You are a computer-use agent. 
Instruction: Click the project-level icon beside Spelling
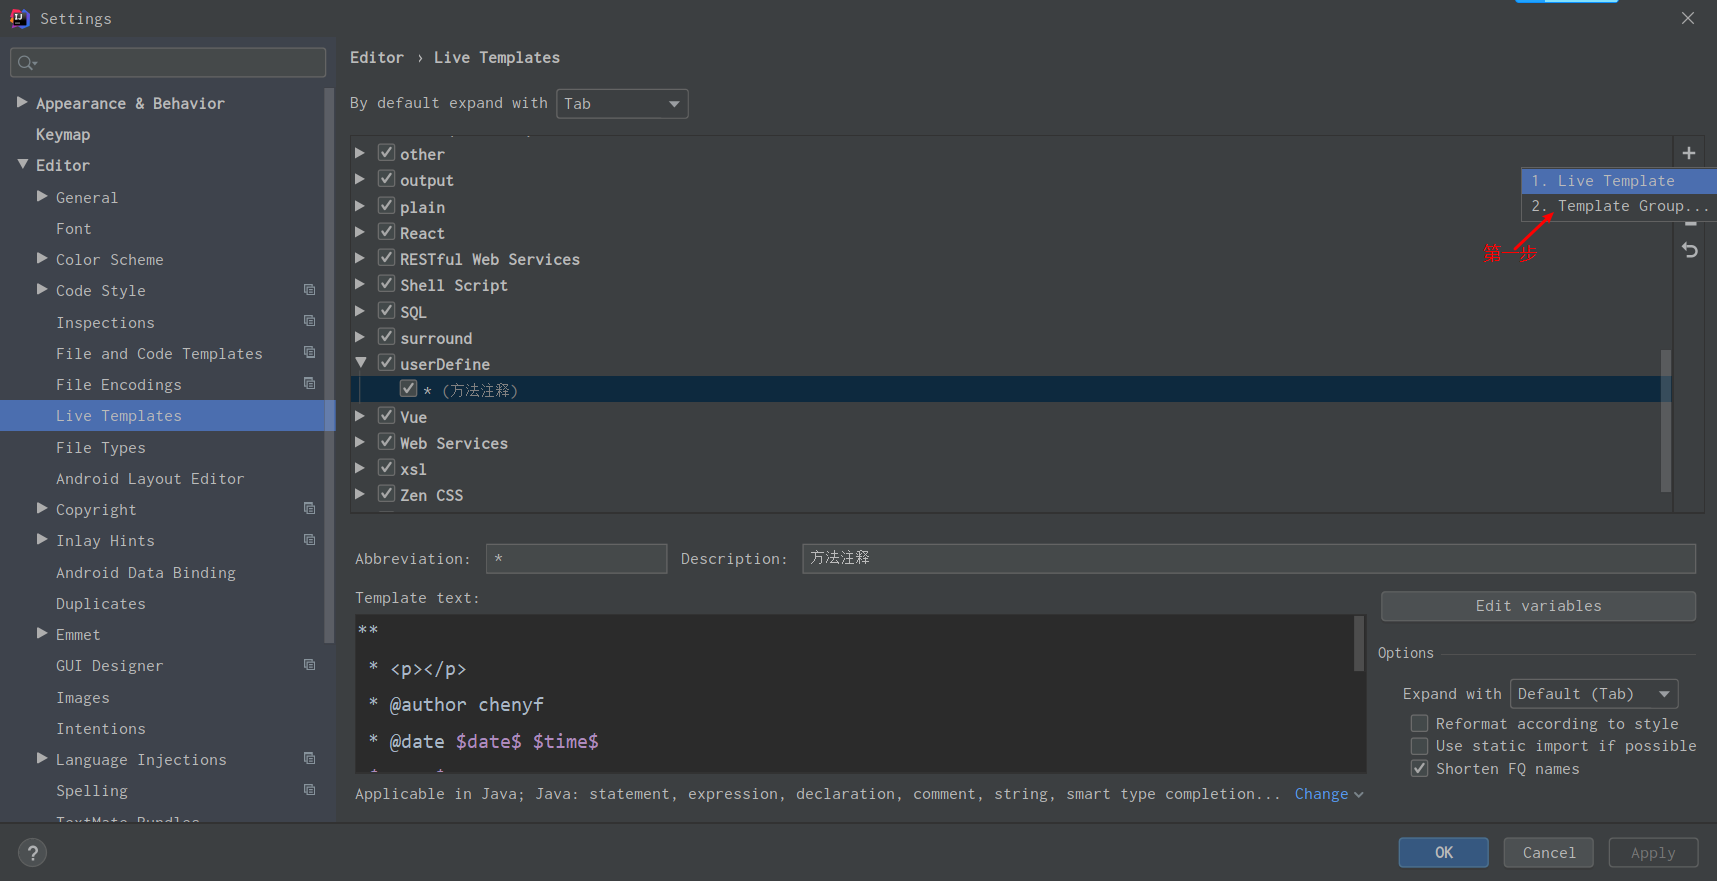[310, 790]
